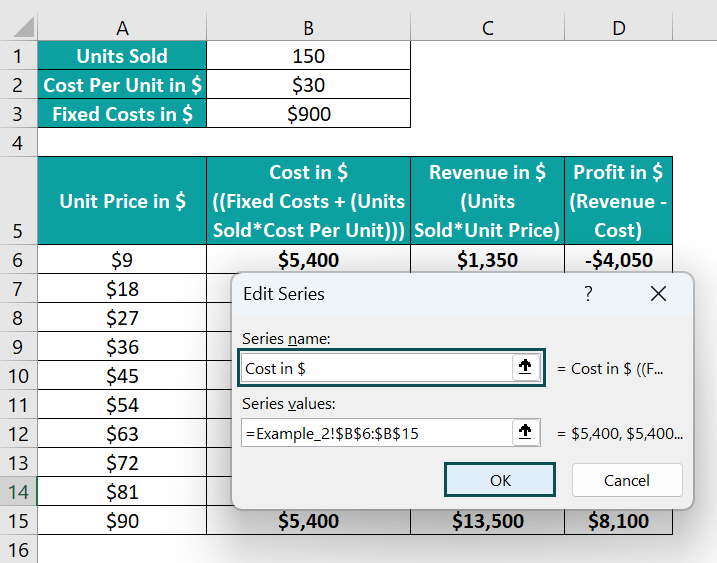Select row 4 header
The height and width of the screenshot is (563, 717).
pyautogui.click(x=18, y=143)
